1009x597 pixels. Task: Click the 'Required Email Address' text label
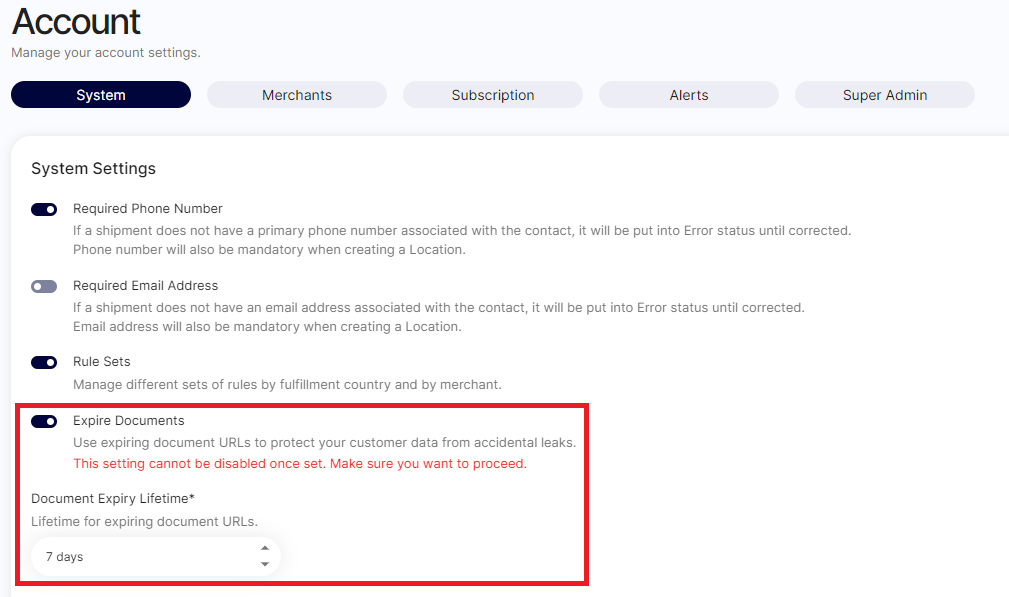(x=145, y=285)
